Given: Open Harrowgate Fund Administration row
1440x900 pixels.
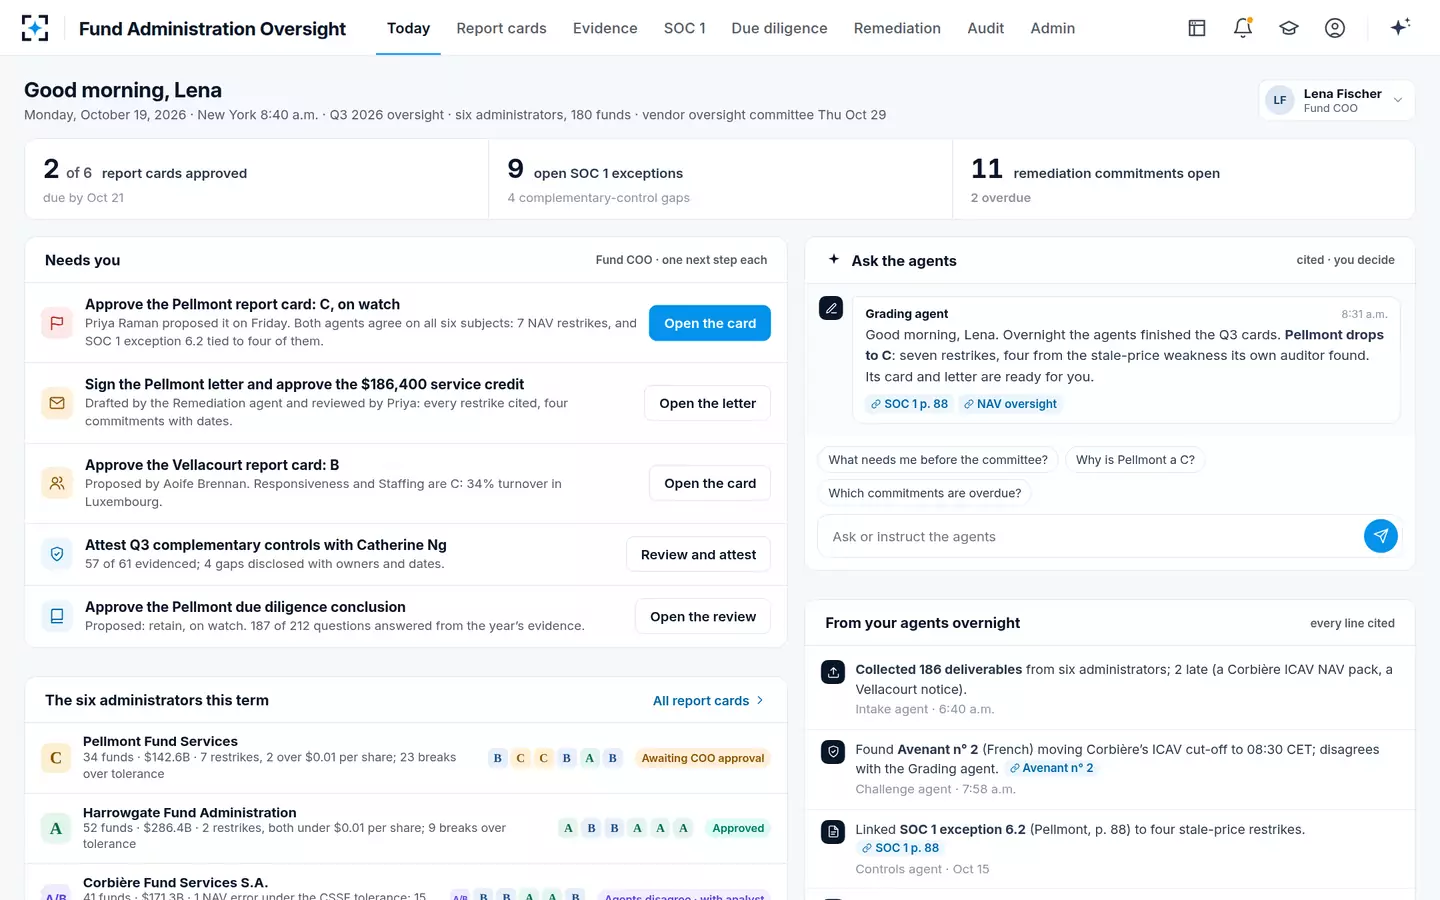Looking at the screenshot, I should pyautogui.click(x=406, y=828).
